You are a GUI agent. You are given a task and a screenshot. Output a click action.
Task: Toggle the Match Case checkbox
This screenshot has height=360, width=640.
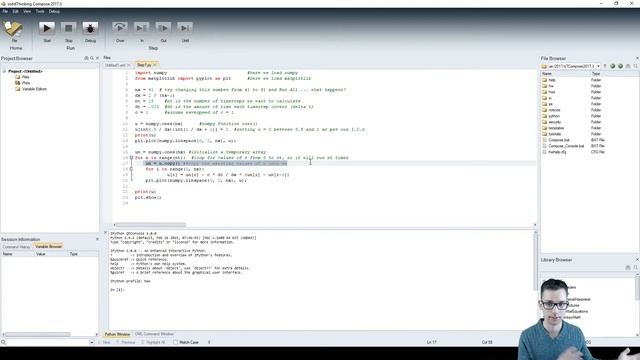click(176, 342)
